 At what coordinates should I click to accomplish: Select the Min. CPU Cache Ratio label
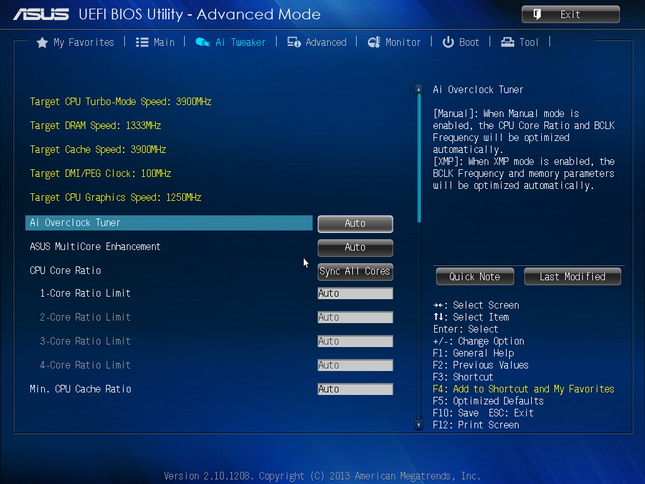[81, 389]
